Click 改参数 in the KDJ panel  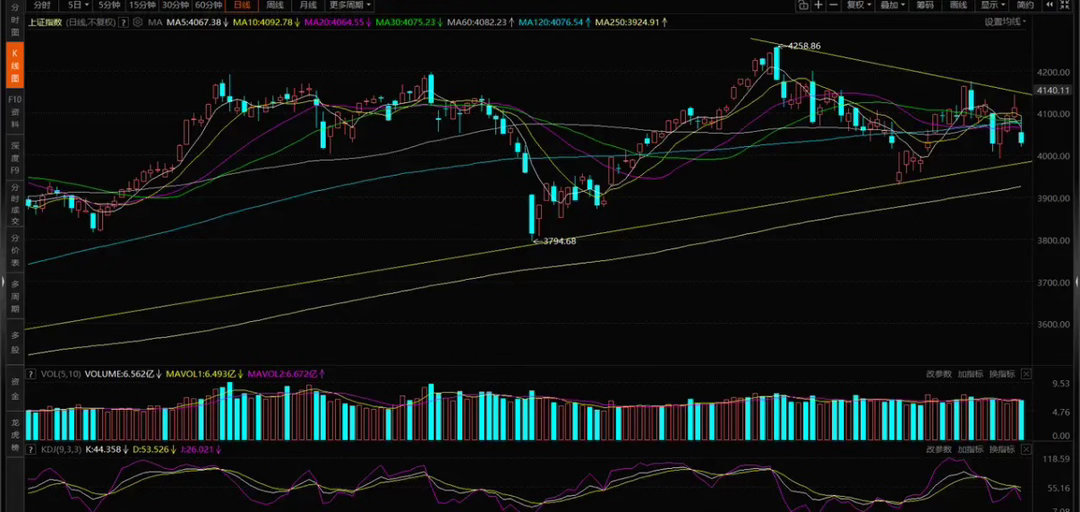[938, 449]
